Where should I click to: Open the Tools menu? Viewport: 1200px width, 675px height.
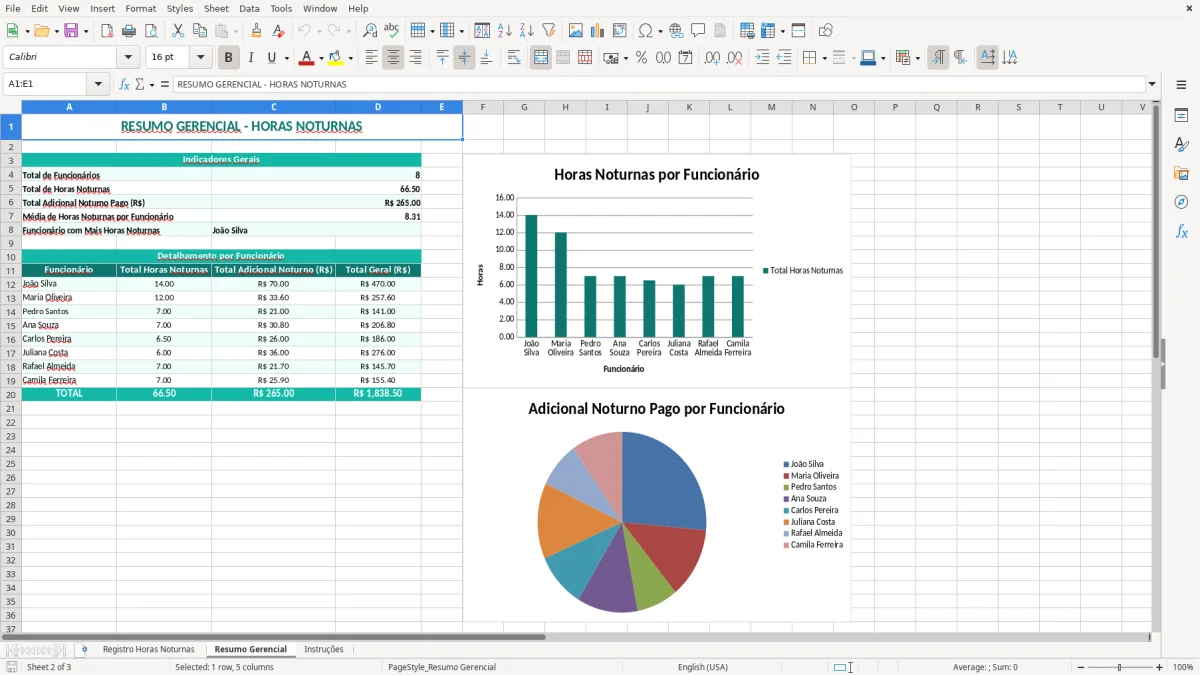tap(281, 8)
